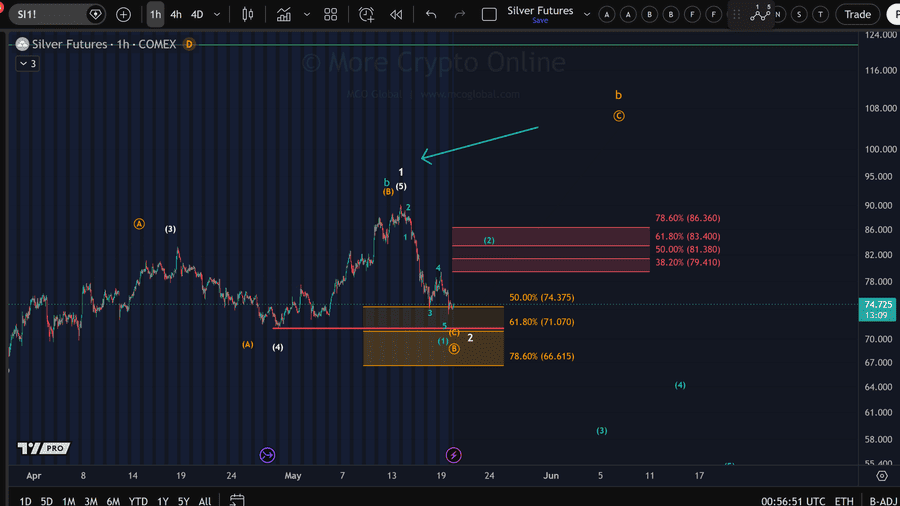Image resolution: width=900 pixels, height=506 pixels.
Task: Toggle B-ADJ back-adjustment setting
Action: point(883,501)
